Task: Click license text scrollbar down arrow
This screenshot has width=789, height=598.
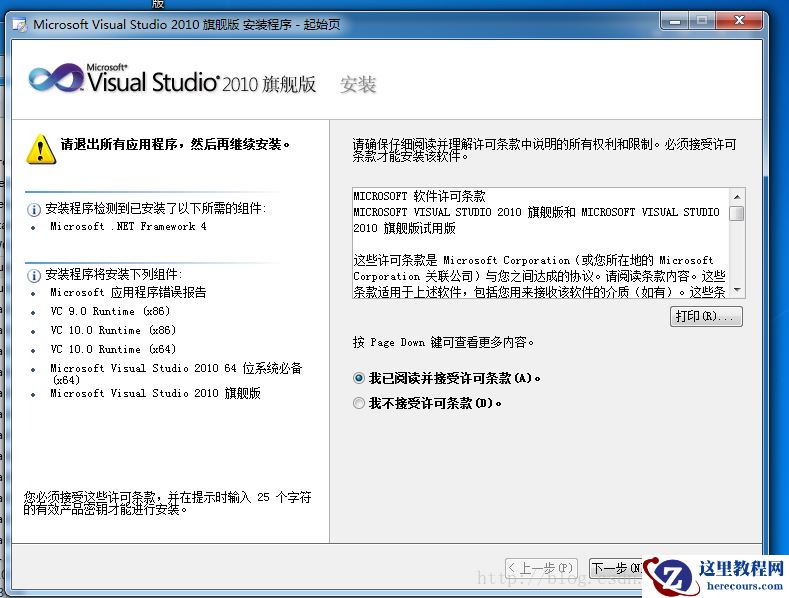Action: [x=737, y=289]
